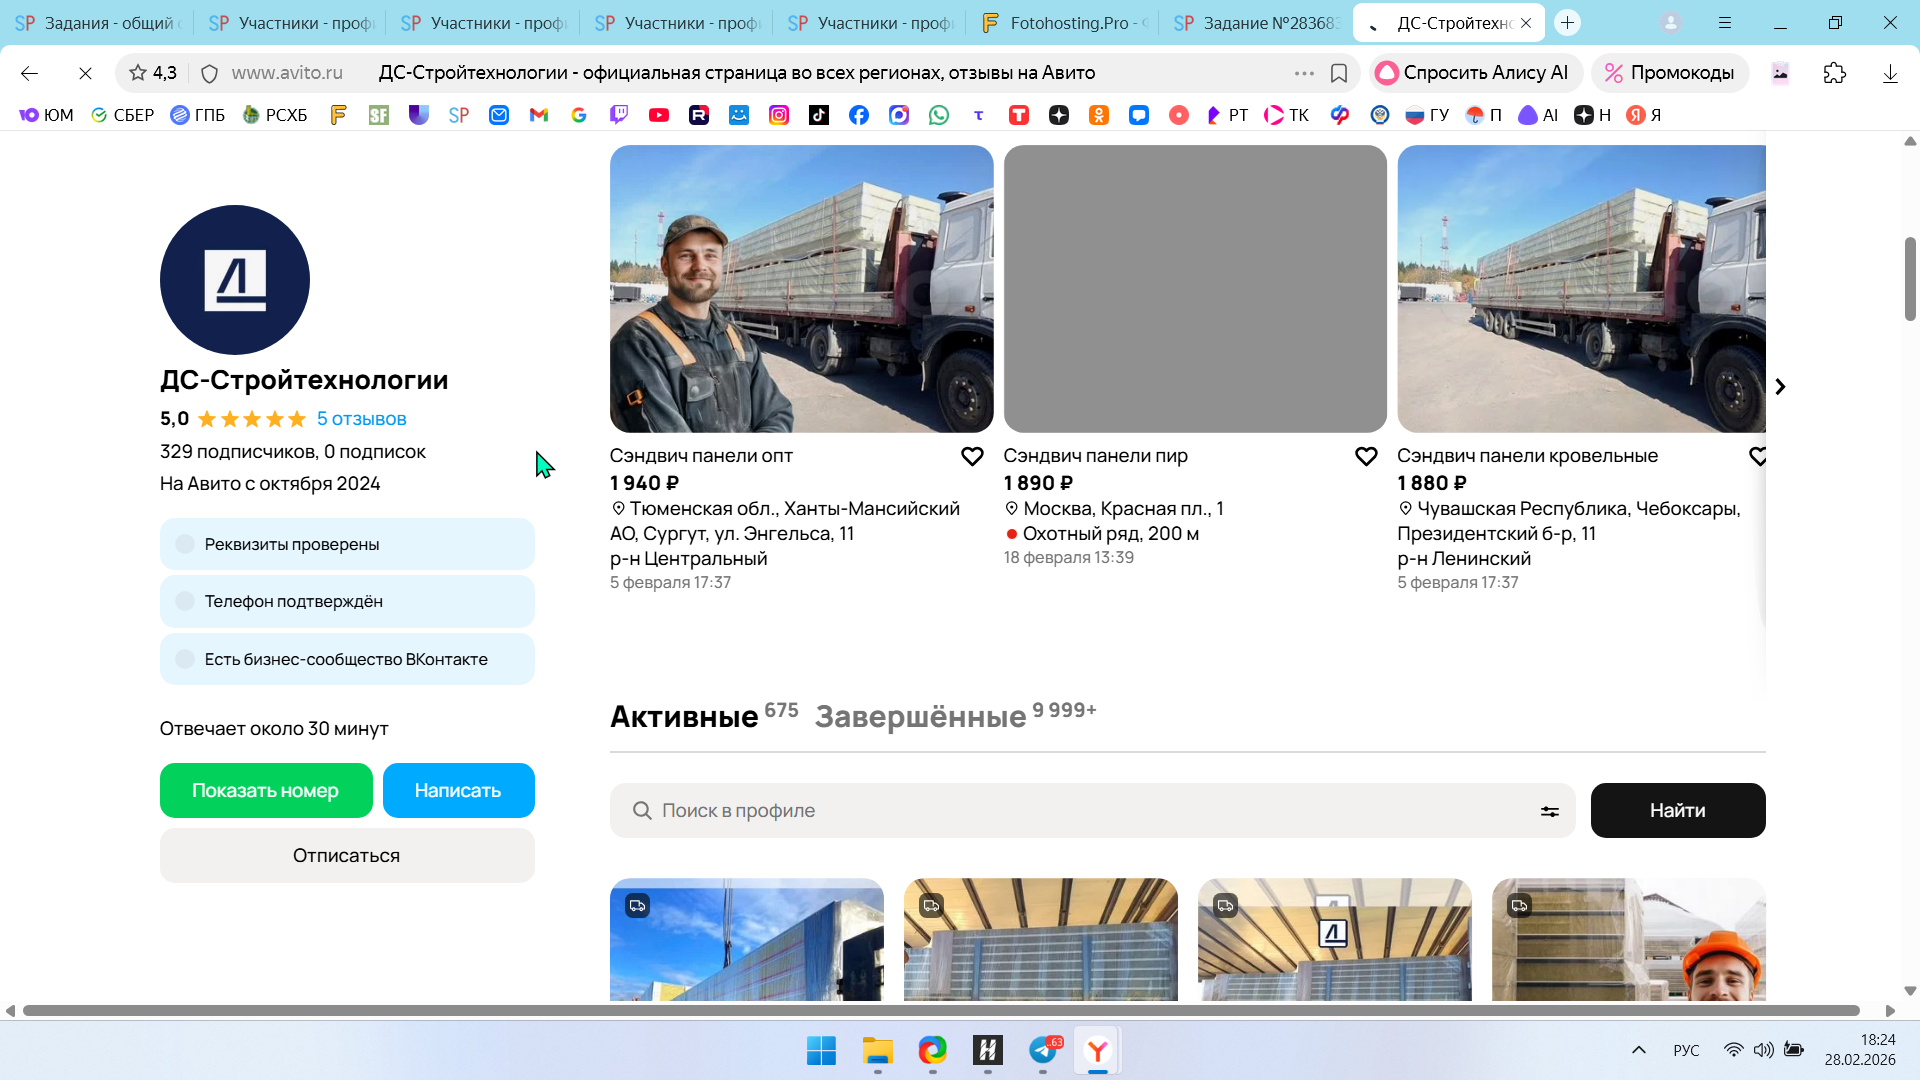
Task: Expand the hidden system tray icons
Action: 1638,1050
